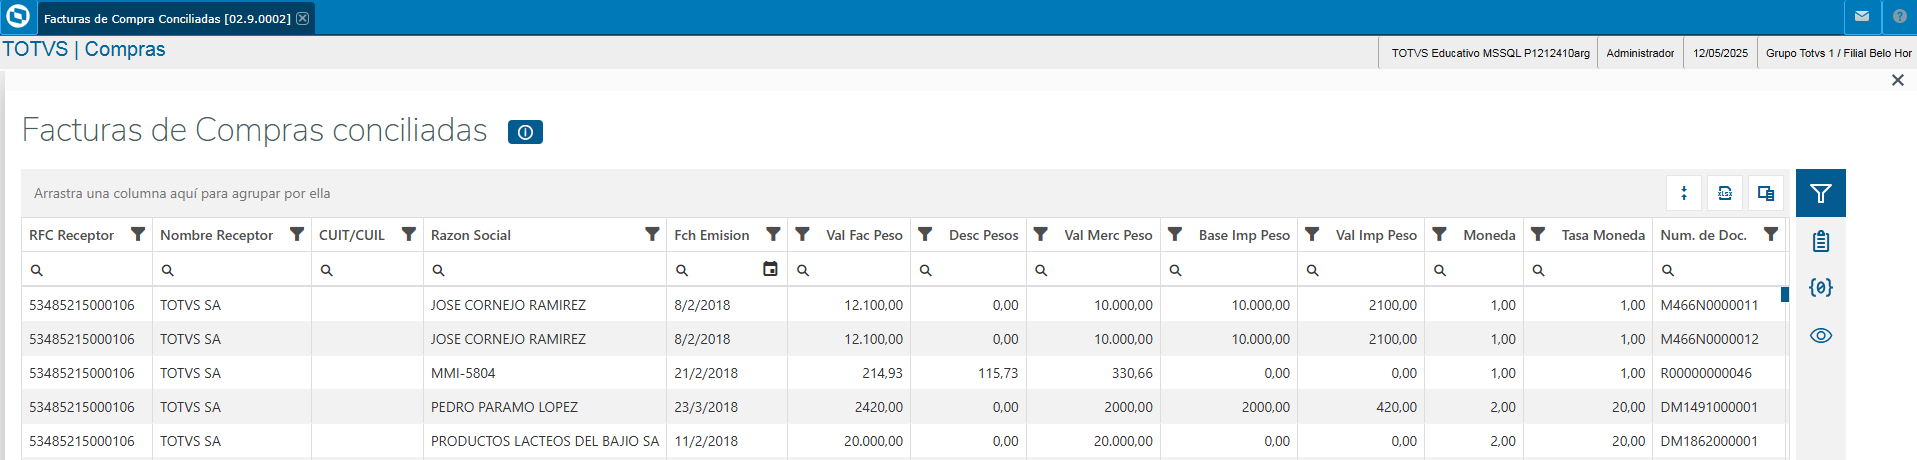Click the help question mark icon
Screen dimensions: 1917x460
(1899, 17)
